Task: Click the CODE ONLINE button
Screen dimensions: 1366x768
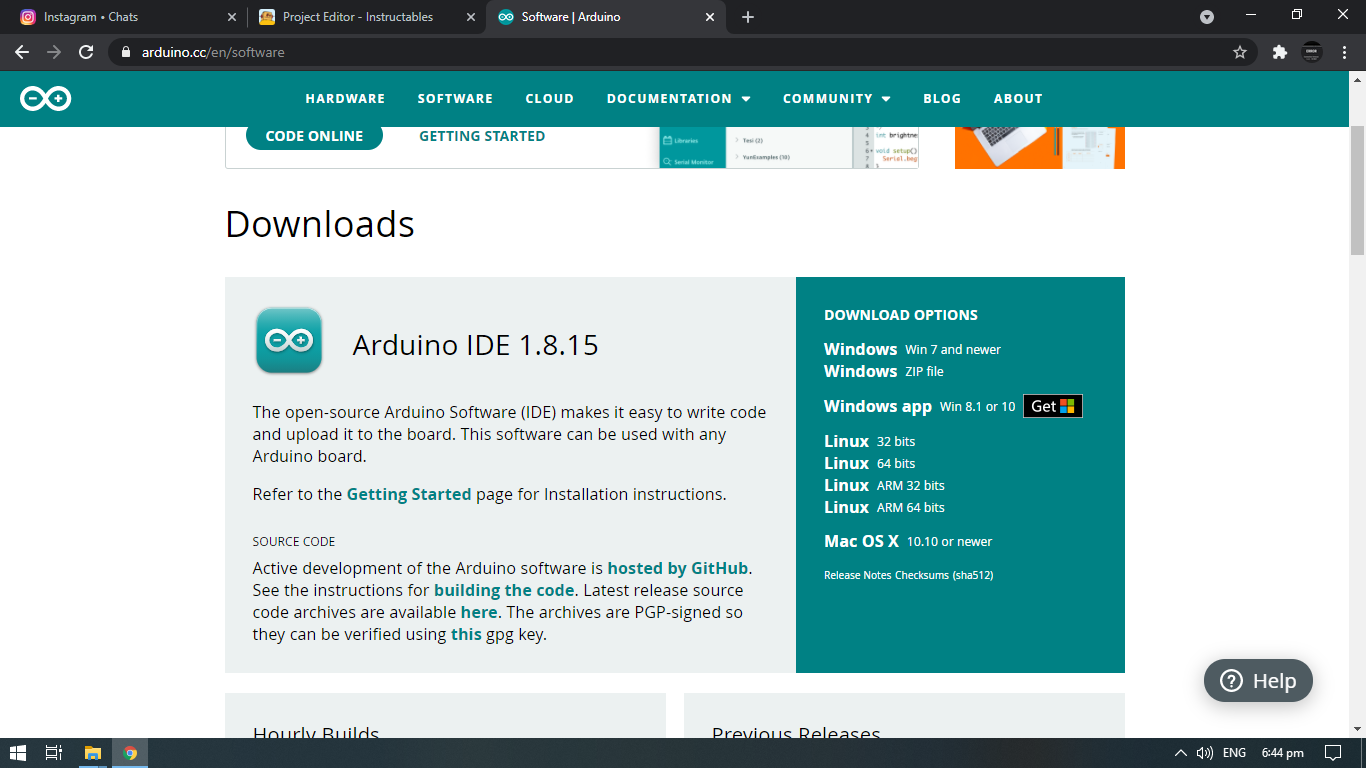Action: pyautogui.click(x=314, y=136)
